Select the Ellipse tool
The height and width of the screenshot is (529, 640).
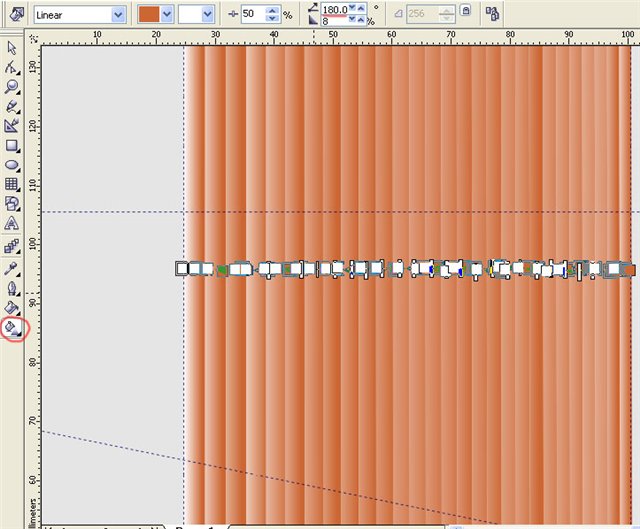pyautogui.click(x=12, y=165)
